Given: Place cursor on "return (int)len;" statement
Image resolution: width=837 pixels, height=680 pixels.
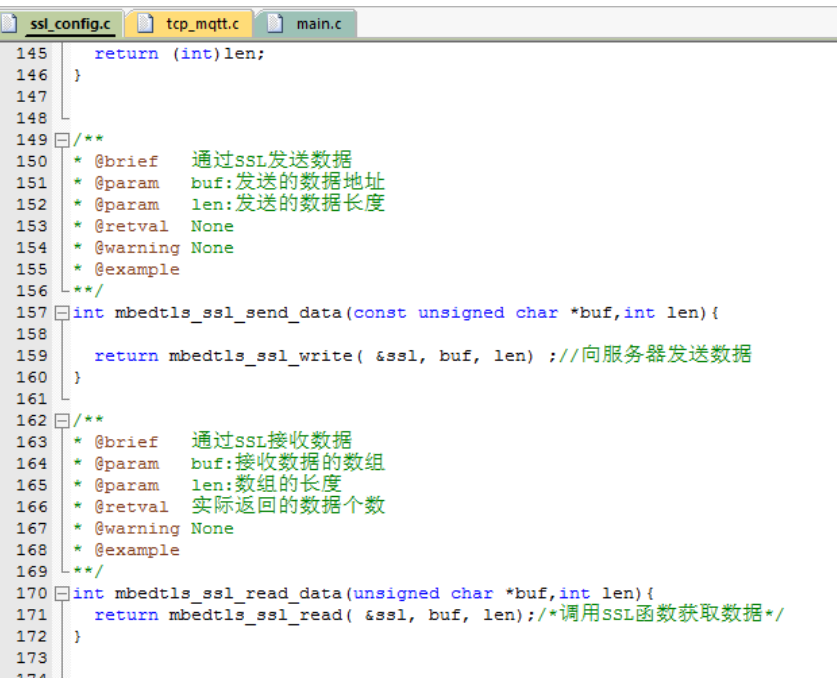Looking at the screenshot, I should pos(180,54).
